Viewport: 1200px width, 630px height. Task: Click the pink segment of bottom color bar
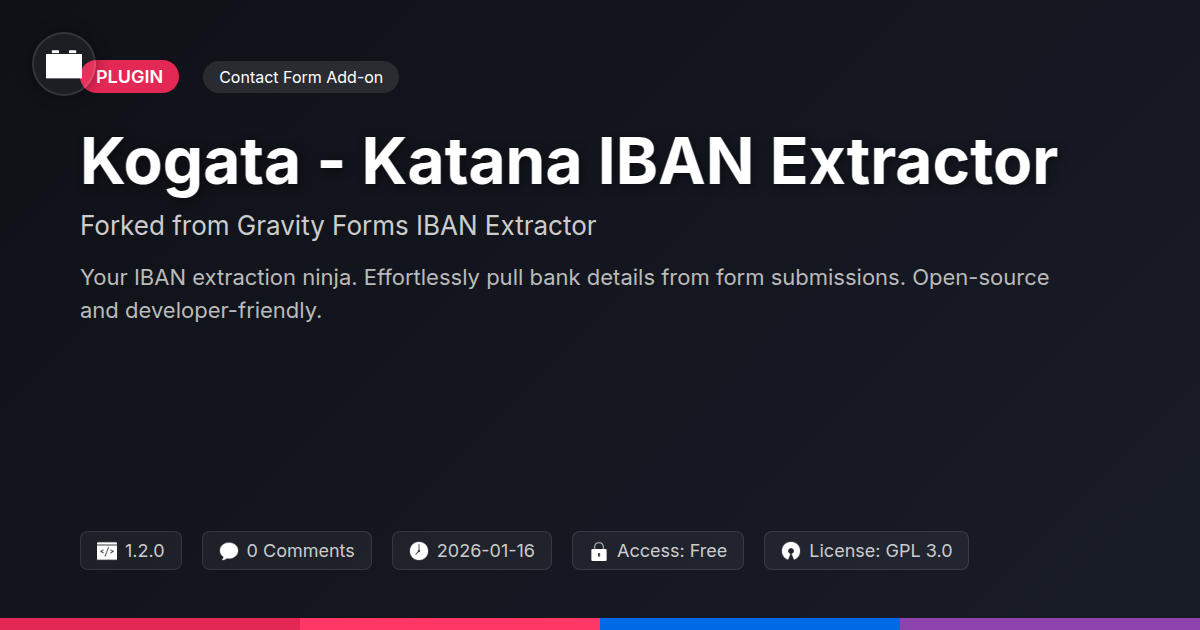pyautogui.click(x=450, y=624)
